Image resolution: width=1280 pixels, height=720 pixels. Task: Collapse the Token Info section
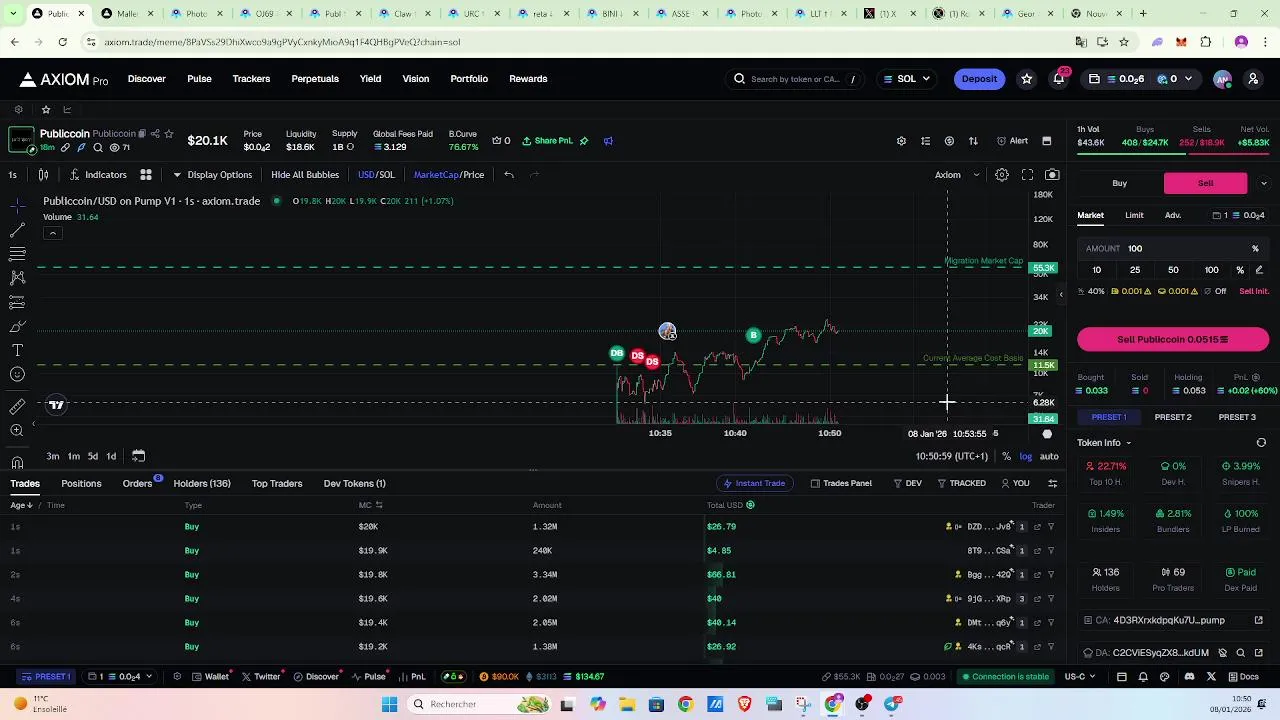(x=1105, y=443)
